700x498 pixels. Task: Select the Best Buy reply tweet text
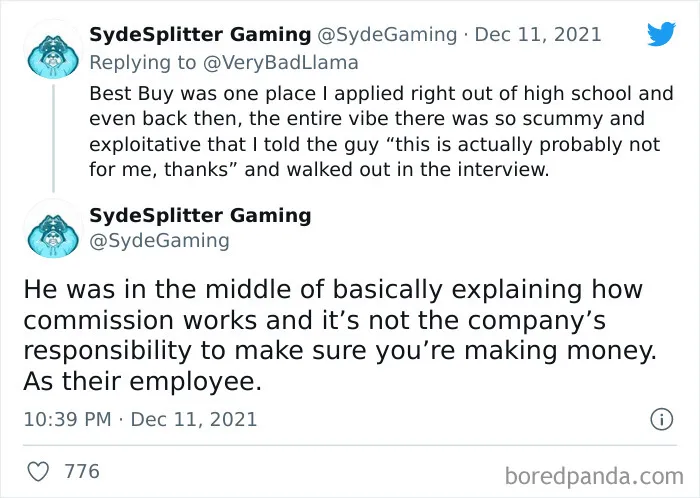click(x=381, y=132)
